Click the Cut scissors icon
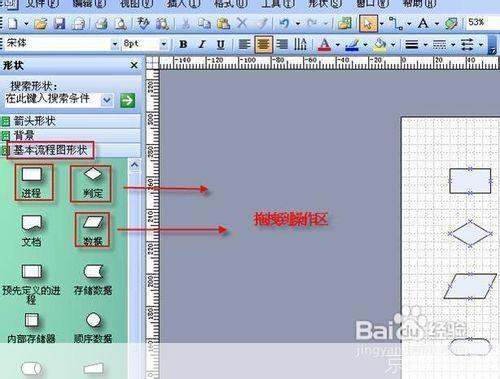This screenshot has width=500, height=379. [x=186, y=23]
